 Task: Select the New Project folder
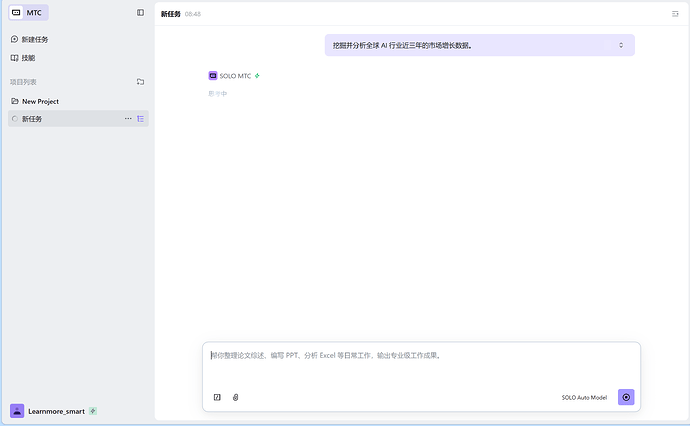40,101
